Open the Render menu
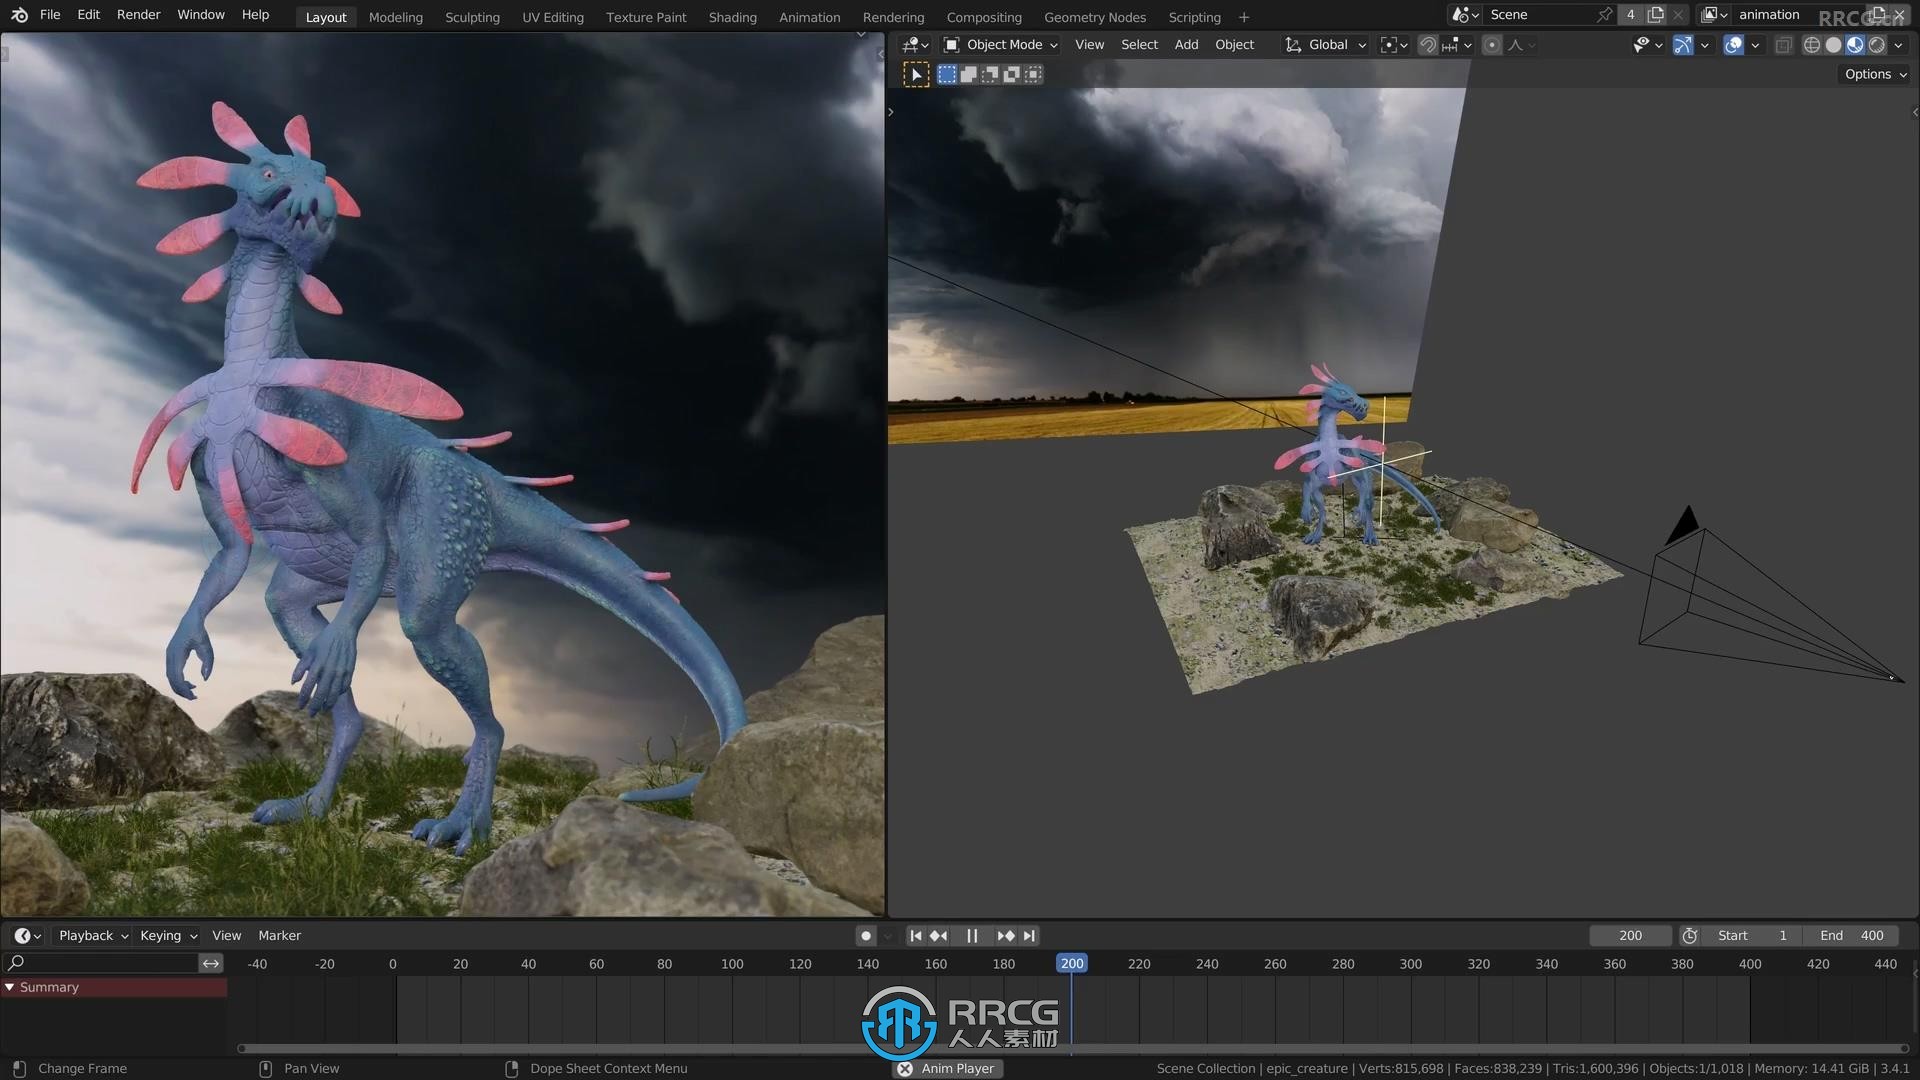The height and width of the screenshot is (1080, 1920). pyautogui.click(x=138, y=15)
